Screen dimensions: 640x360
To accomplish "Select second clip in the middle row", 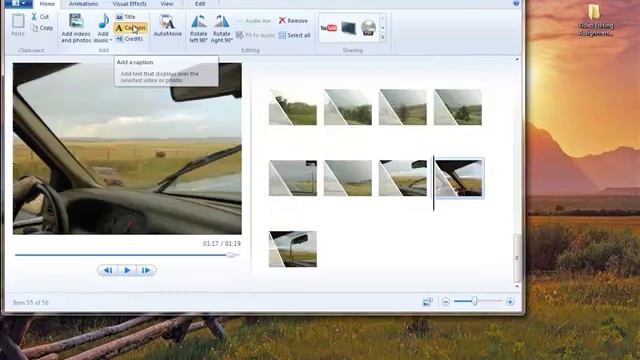I will tap(348, 178).
